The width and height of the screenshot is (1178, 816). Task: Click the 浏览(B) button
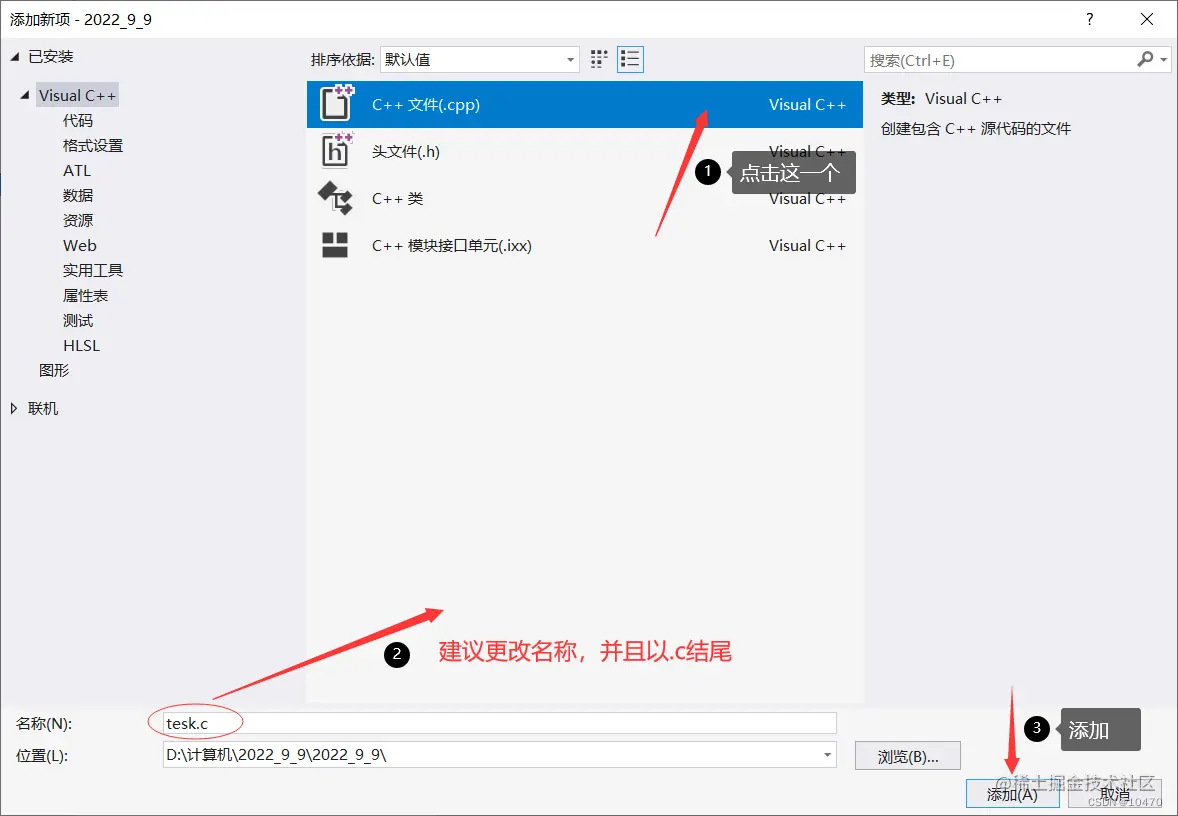coord(907,756)
